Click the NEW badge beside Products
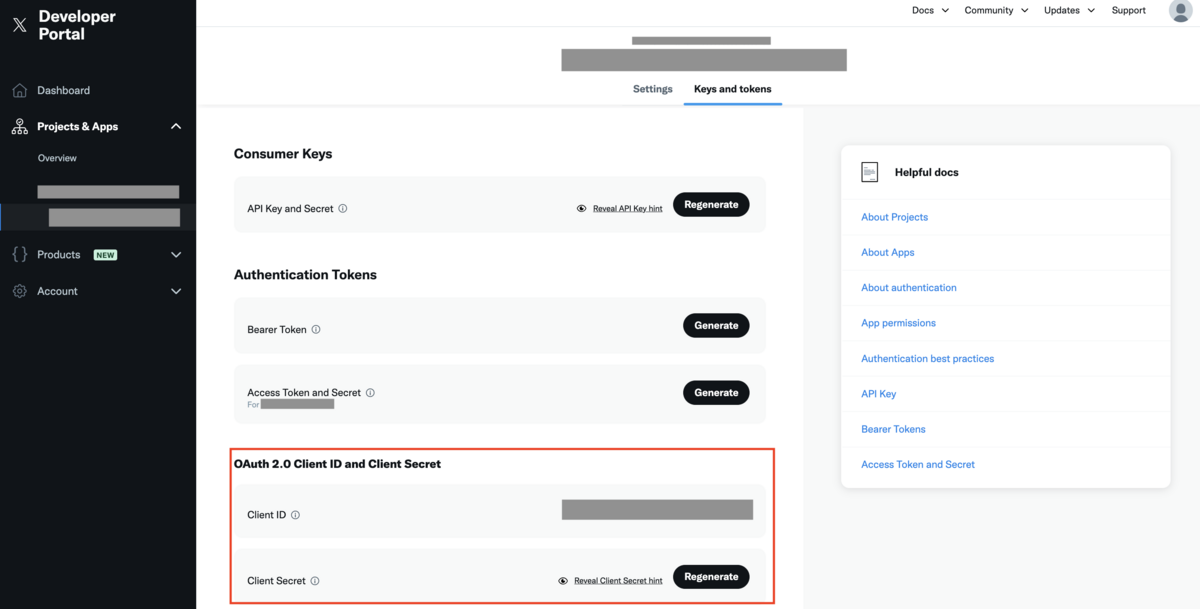1200x609 pixels. [x=105, y=255]
